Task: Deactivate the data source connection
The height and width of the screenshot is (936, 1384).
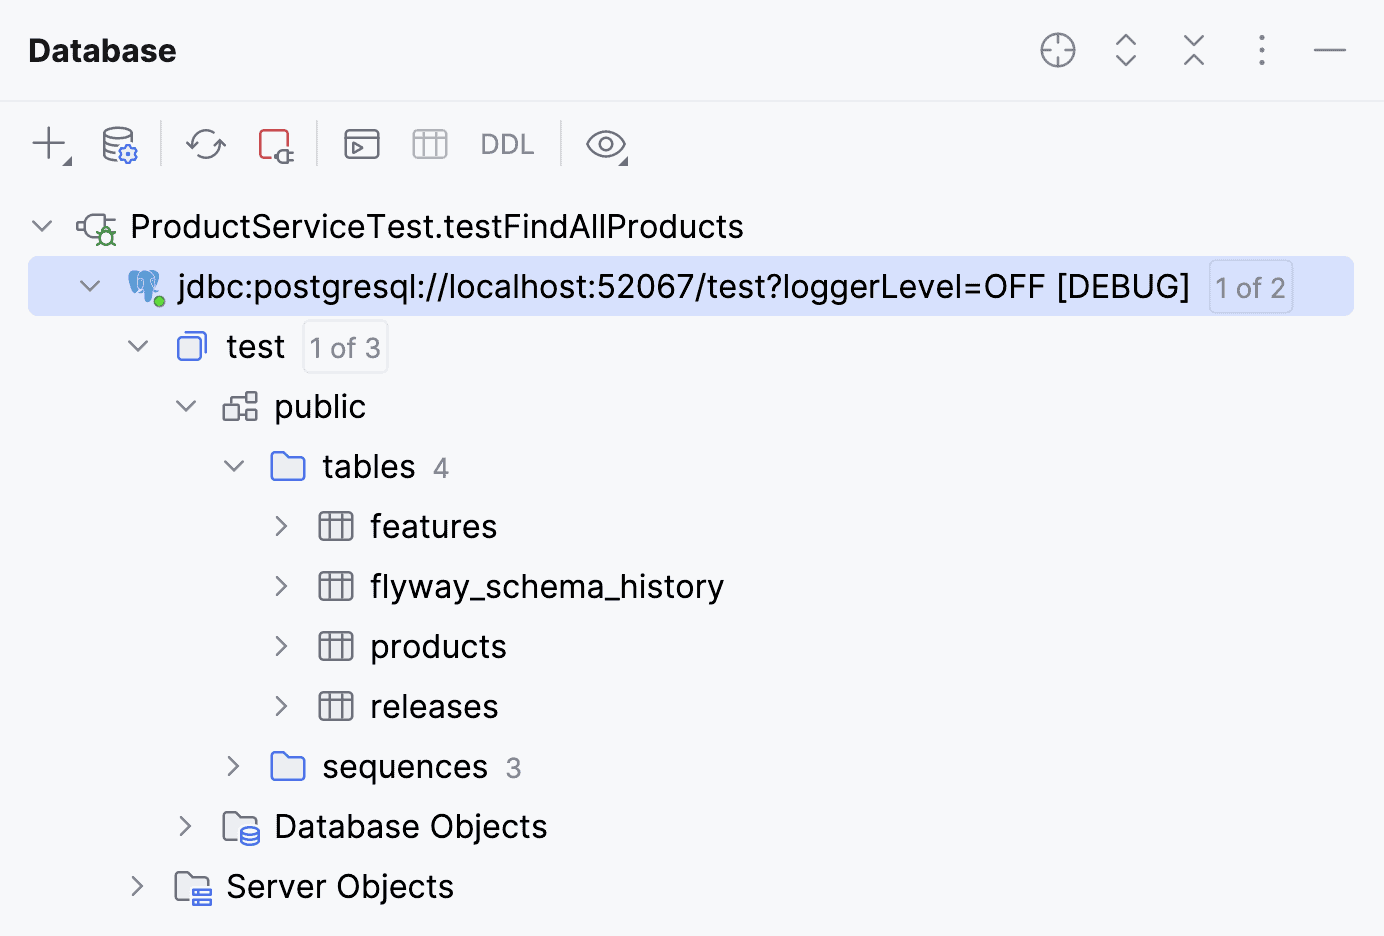Action: coord(275,144)
